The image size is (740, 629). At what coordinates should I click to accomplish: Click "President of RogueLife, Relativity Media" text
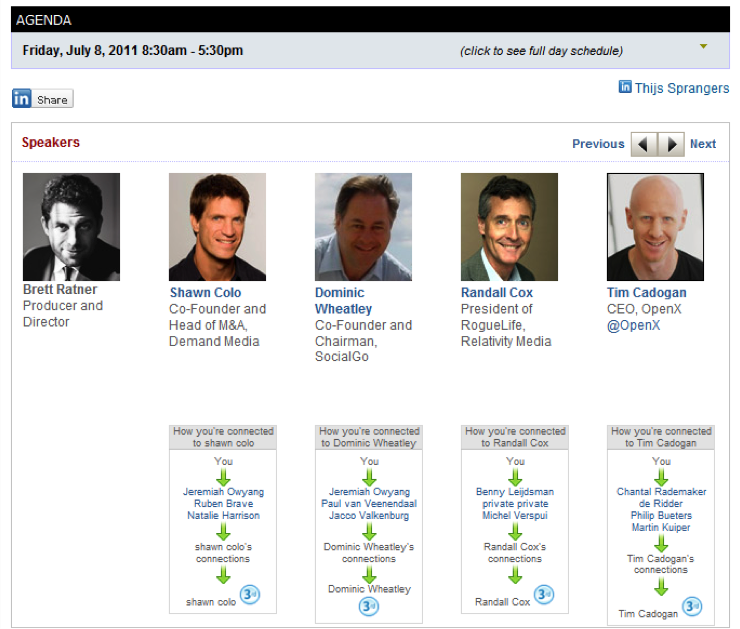(506, 325)
